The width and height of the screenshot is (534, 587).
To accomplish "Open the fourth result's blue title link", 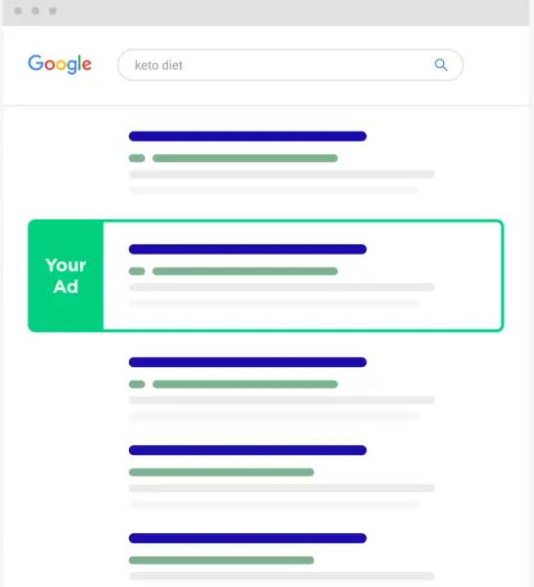I will point(248,450).
